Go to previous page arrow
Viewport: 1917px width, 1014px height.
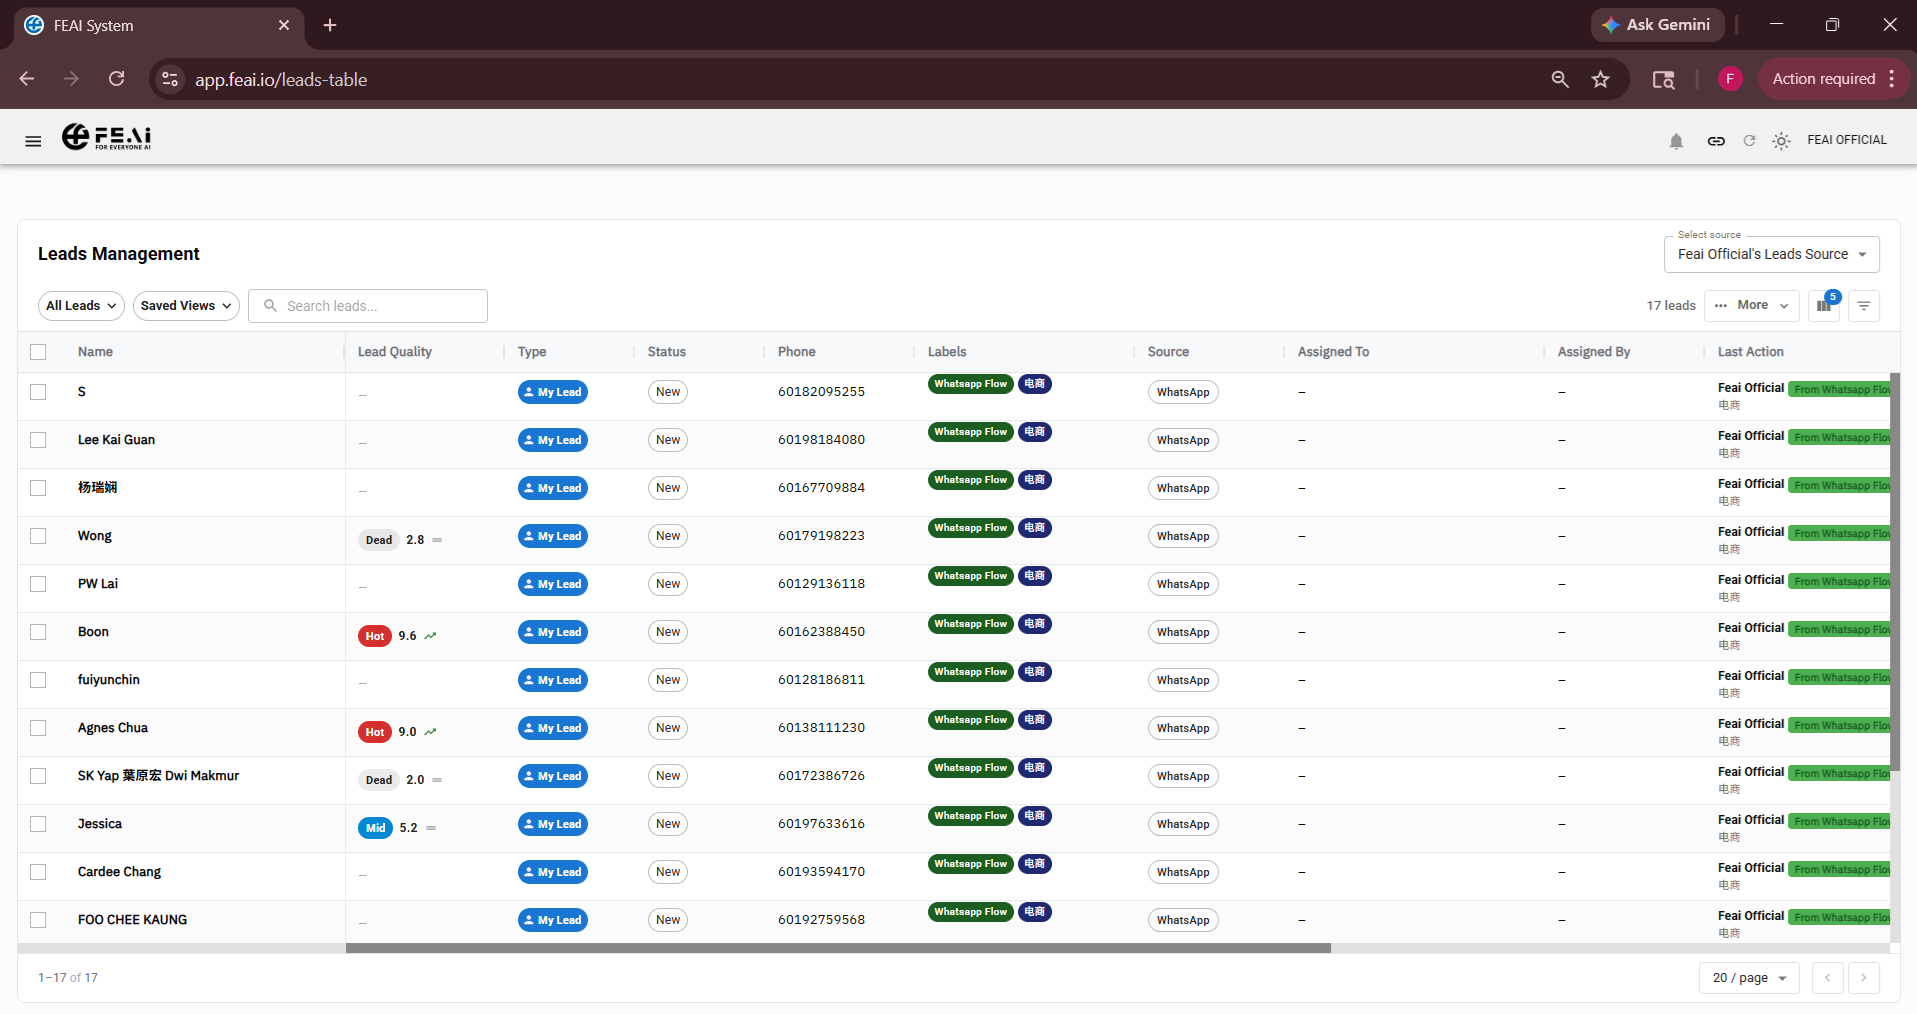coord(1828,978)
